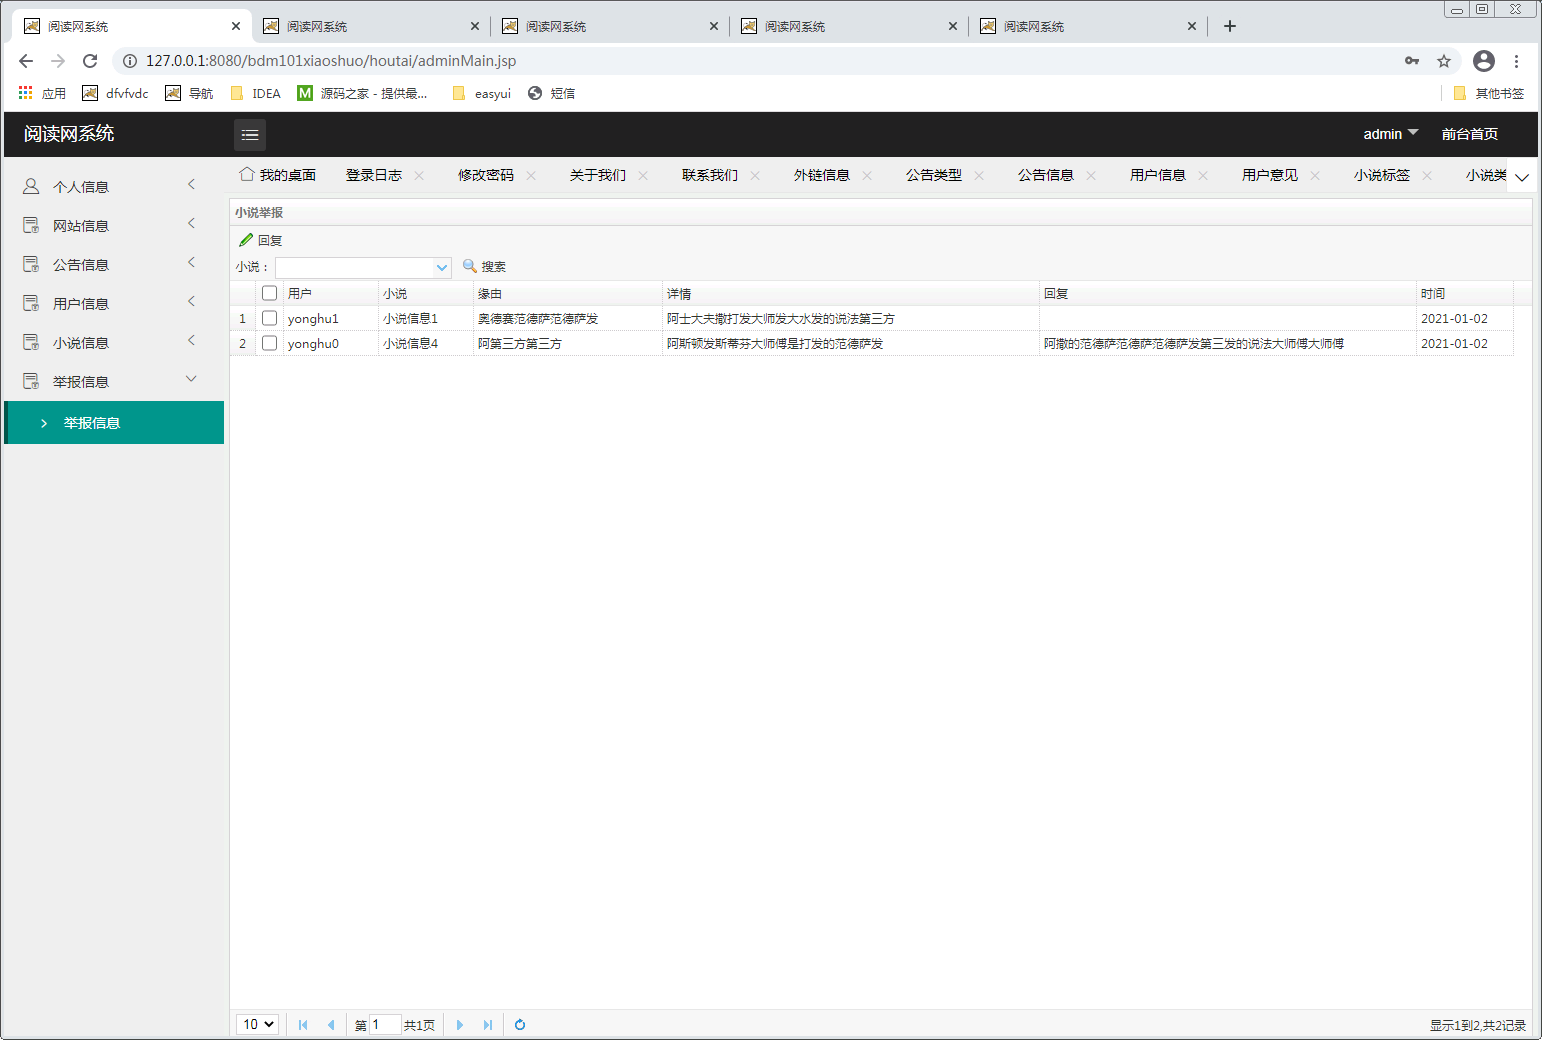Open the 源码之家 bookmark
This screenshot has width=1542, height=1040.
362,93
